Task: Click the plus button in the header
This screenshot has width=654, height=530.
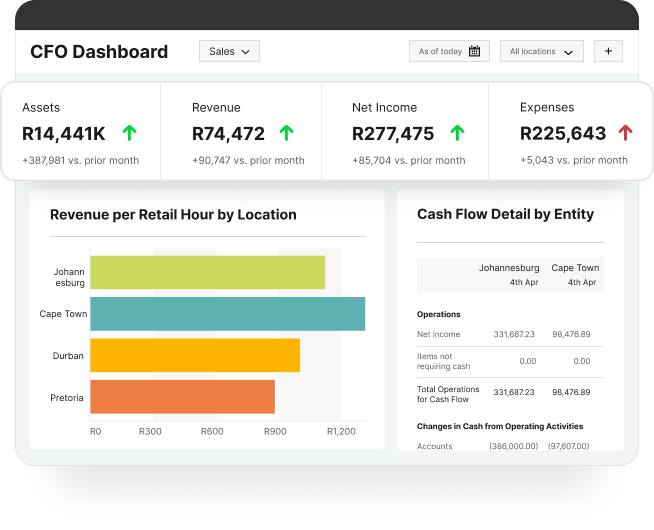Action: coord(608,51)
